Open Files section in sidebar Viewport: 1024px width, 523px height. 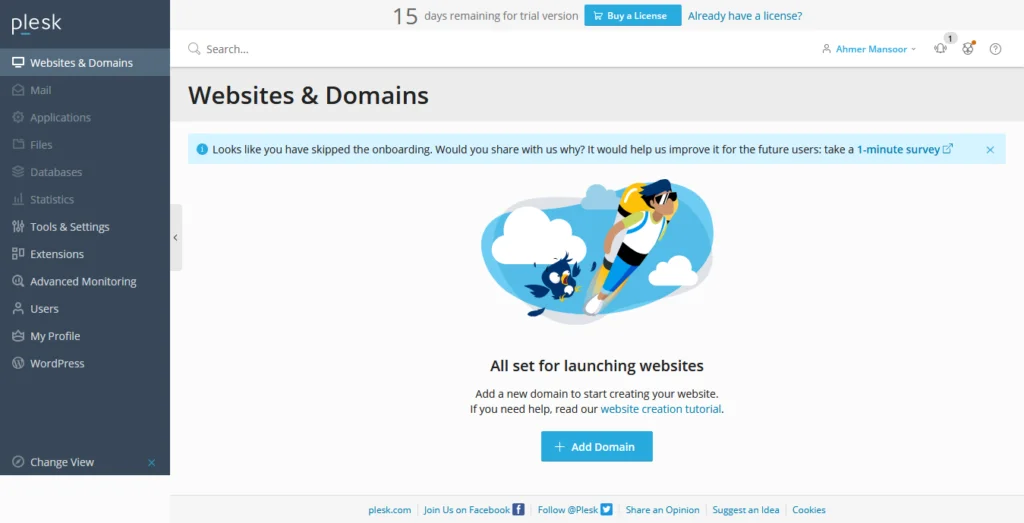(x=85, y=145)
